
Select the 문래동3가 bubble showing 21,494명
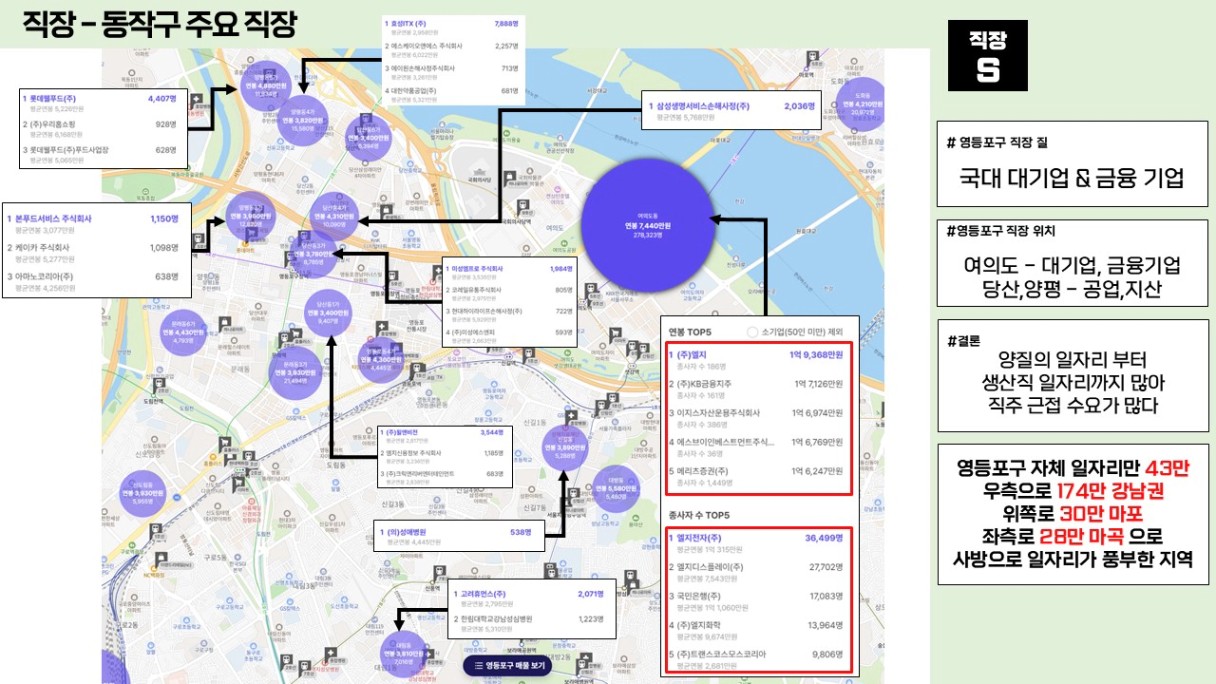pos(295,372)
